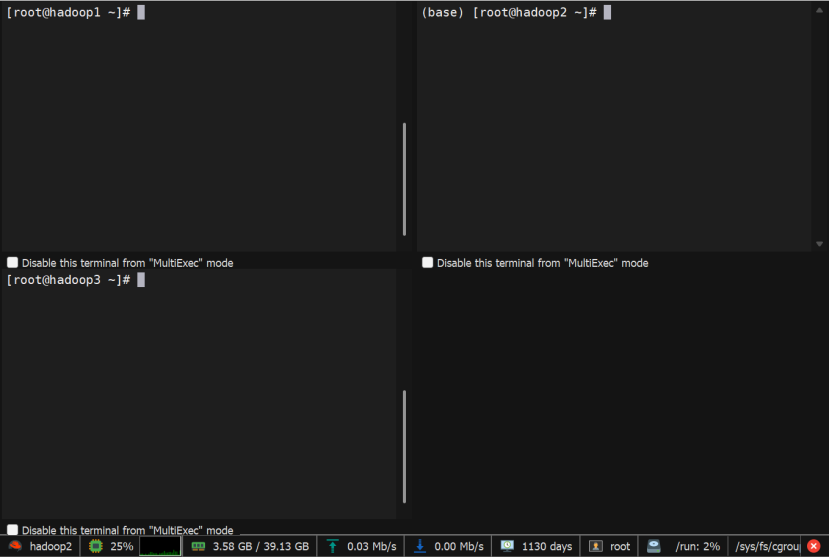This screenshot has width=830, height=557.
Task: Click the green CPU chip icon
Action: 96,546
